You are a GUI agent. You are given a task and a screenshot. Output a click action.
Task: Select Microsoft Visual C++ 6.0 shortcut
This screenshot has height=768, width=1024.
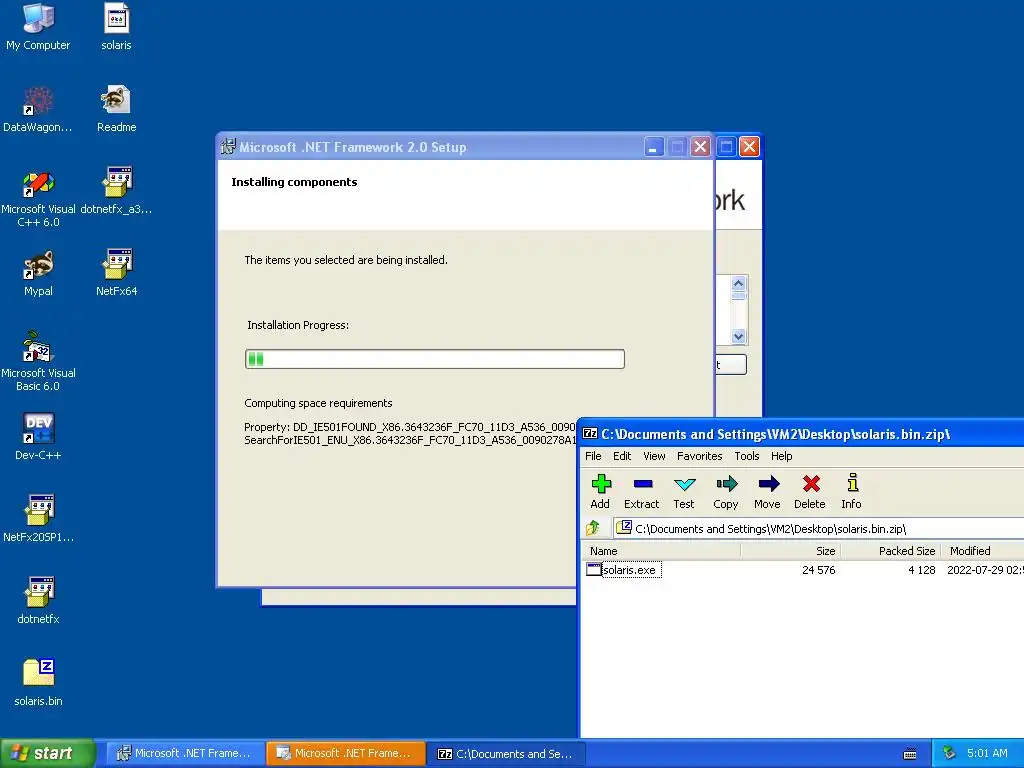38,199
